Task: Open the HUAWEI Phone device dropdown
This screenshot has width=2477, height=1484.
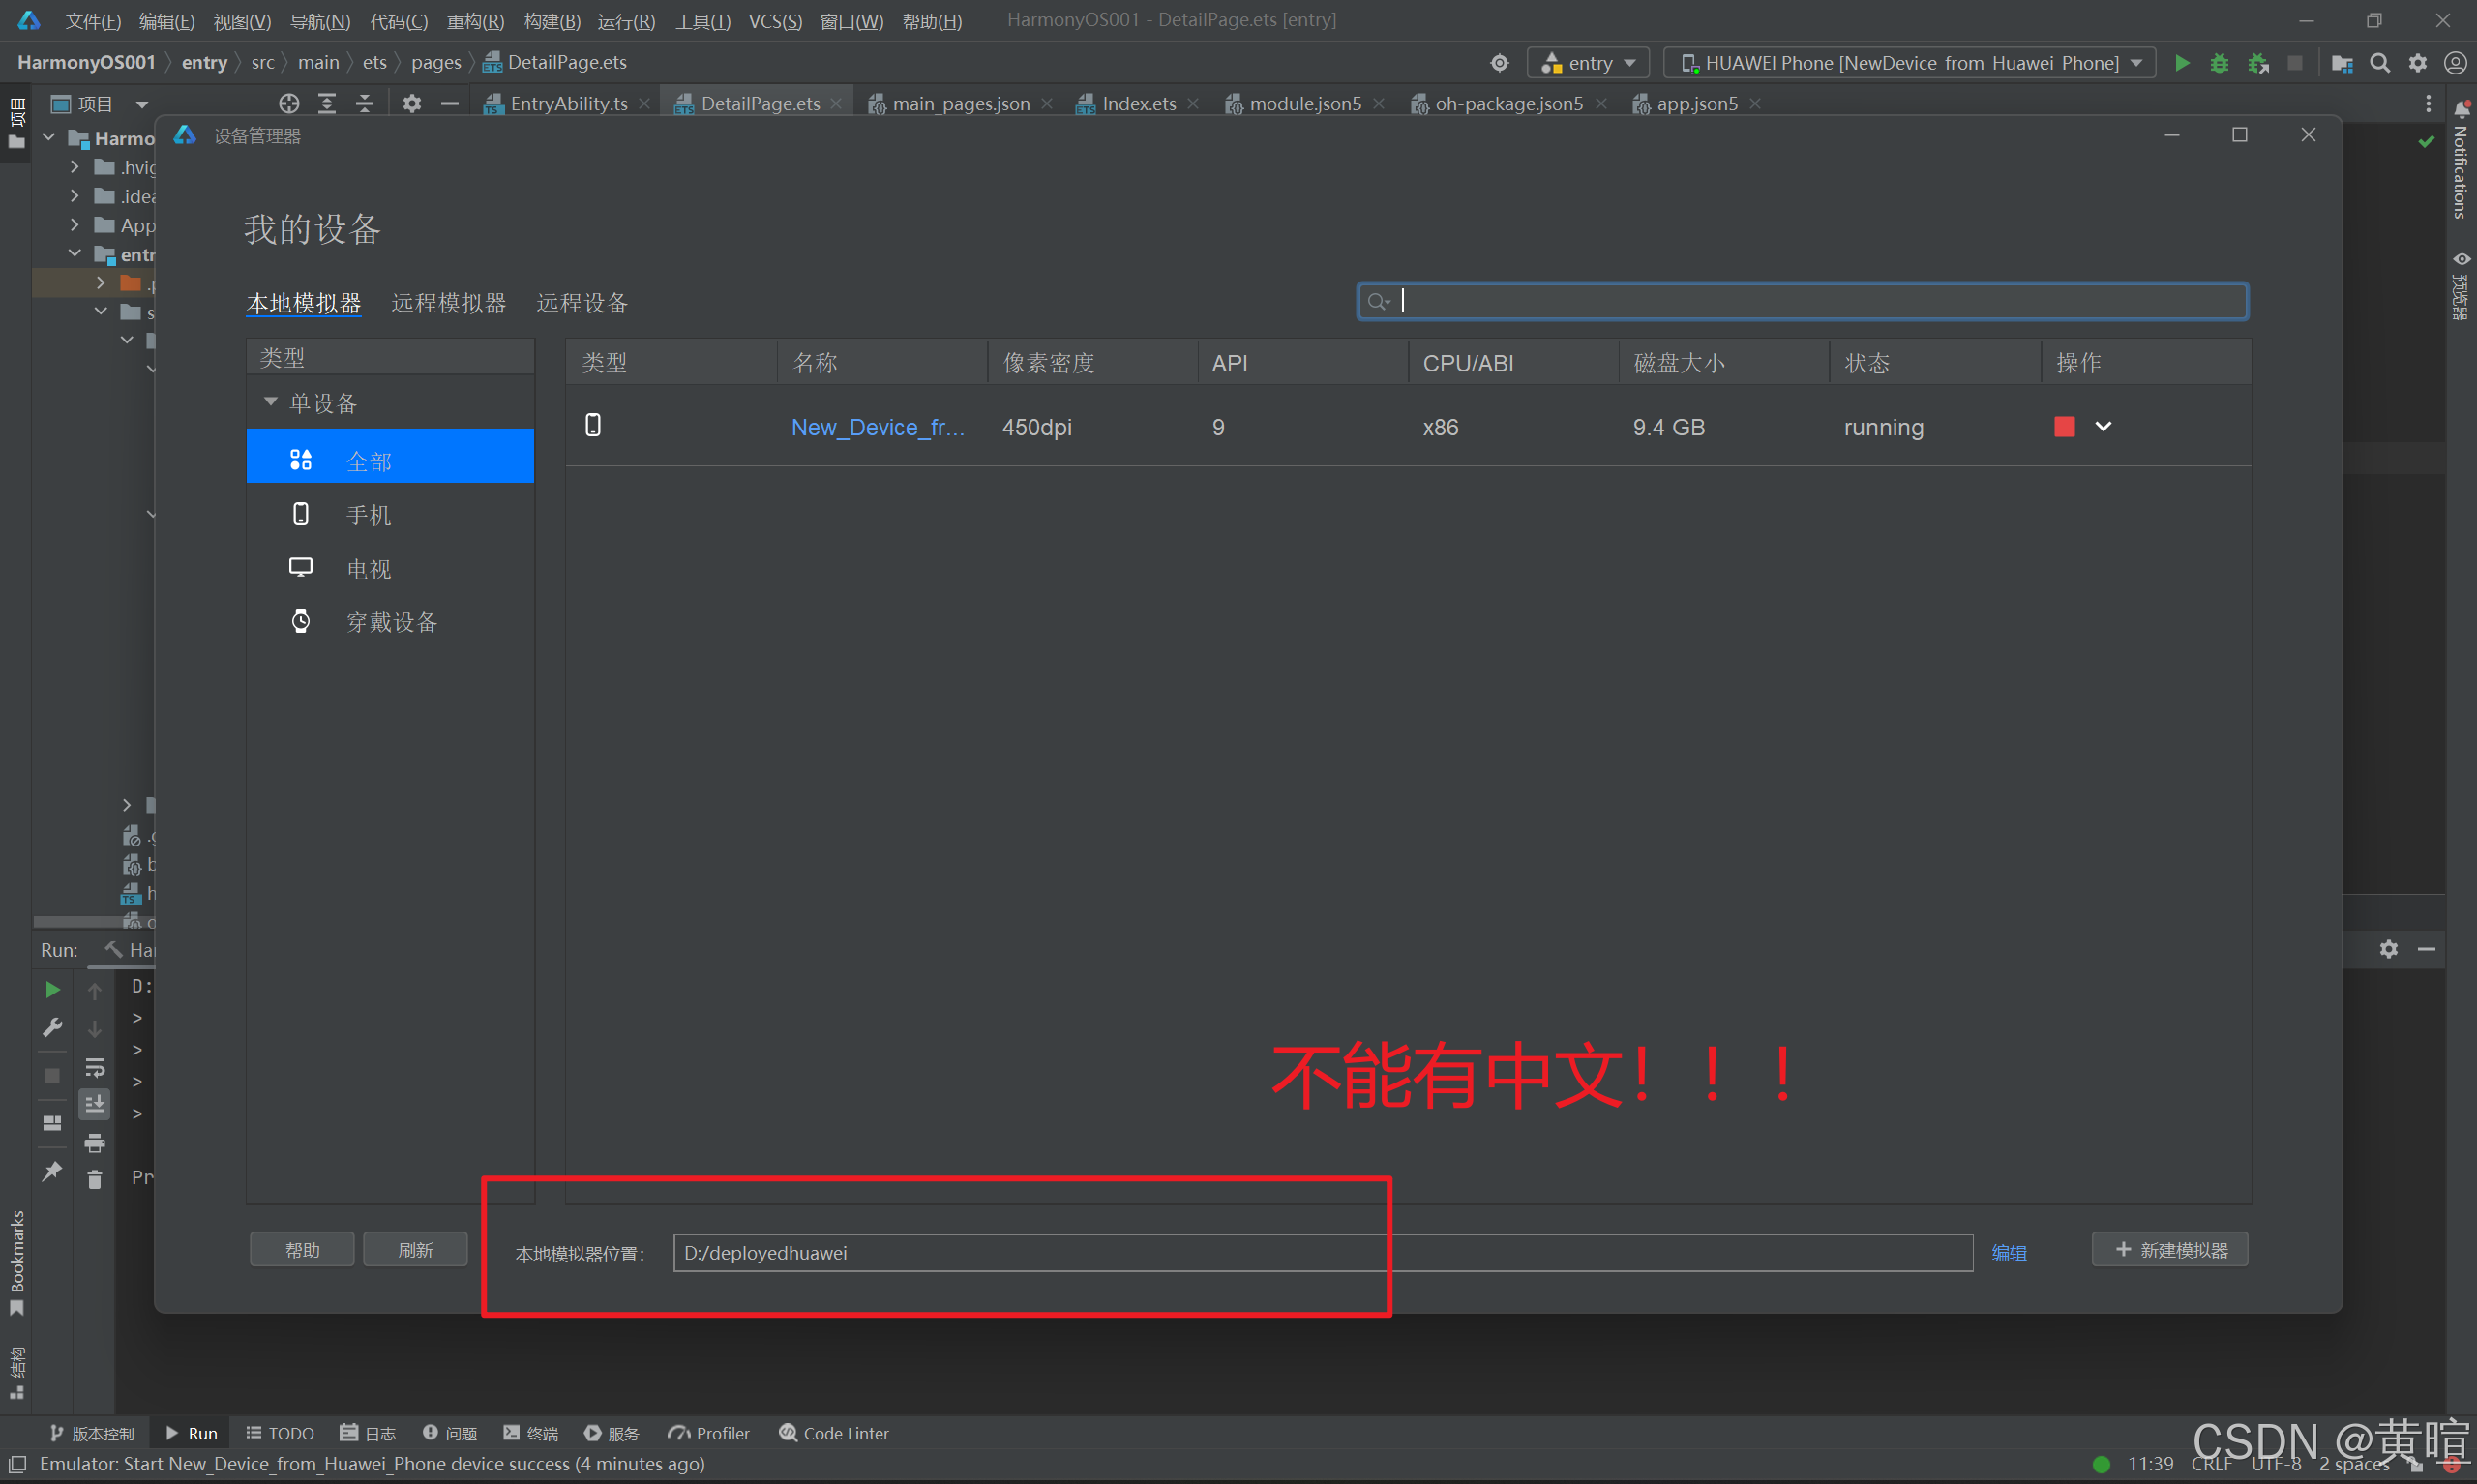Action: pyautogui.click(x=1909, y=63)
